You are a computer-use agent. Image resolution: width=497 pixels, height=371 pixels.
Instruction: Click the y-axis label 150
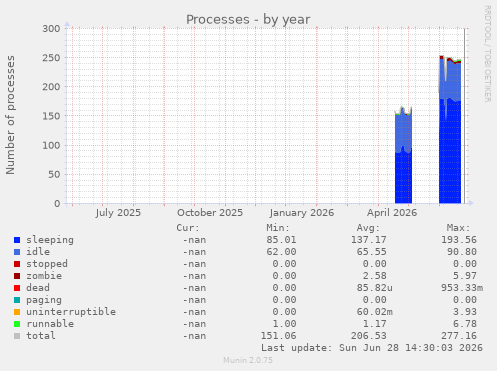click(51, 116)
